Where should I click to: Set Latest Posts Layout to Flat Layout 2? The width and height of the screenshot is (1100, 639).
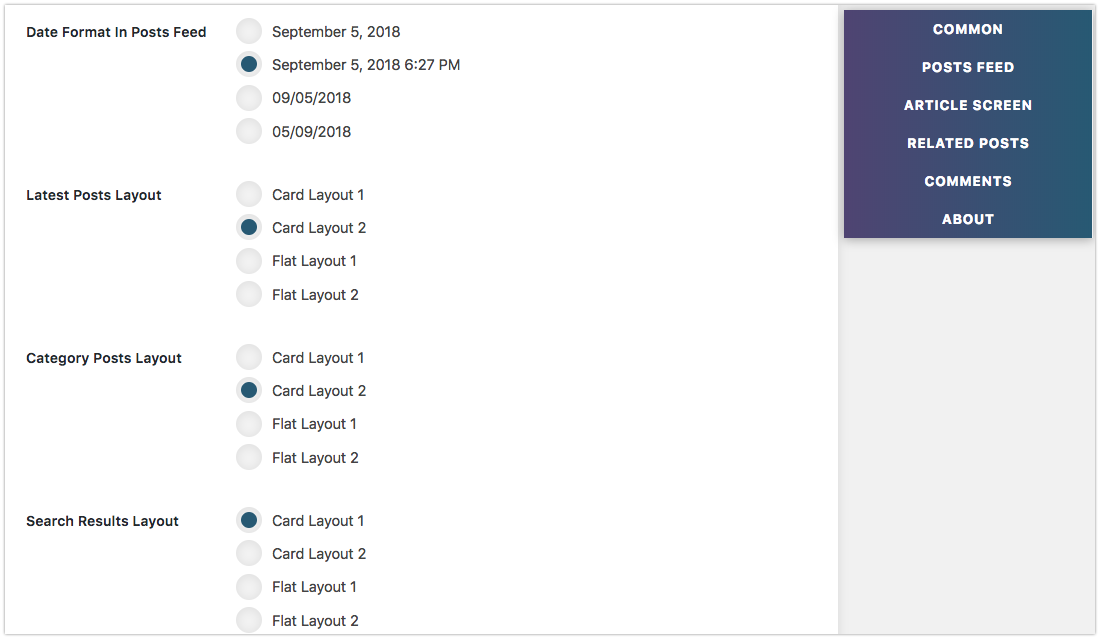tap(248, 294)
